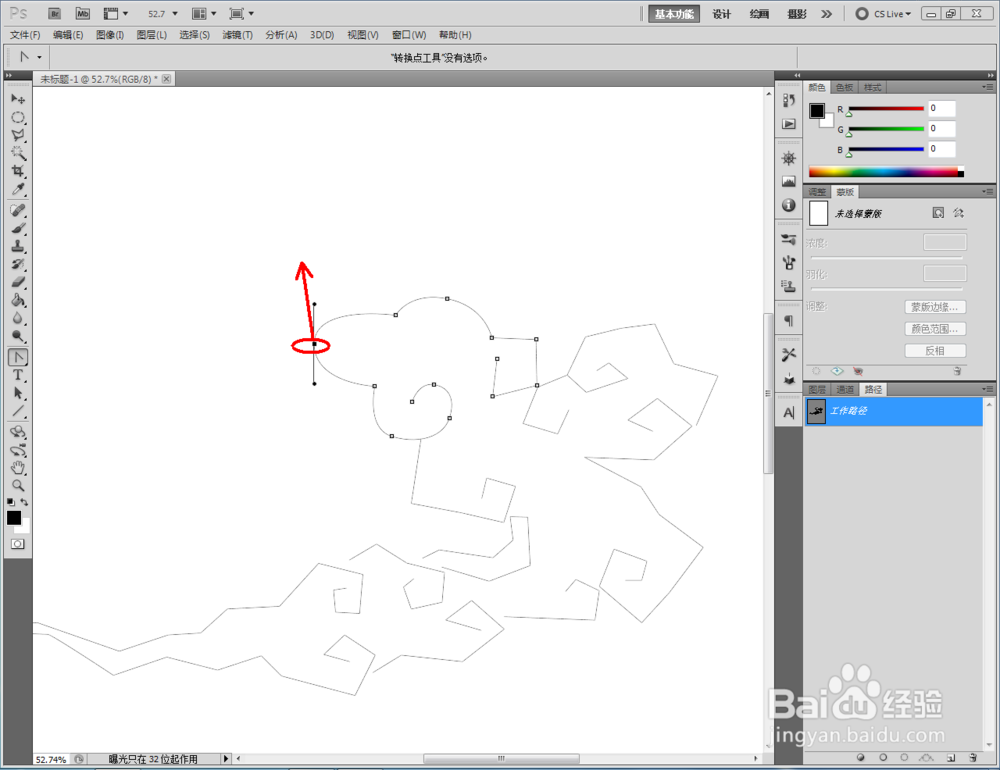Select the Horizontal Type tool

[18, 375]
